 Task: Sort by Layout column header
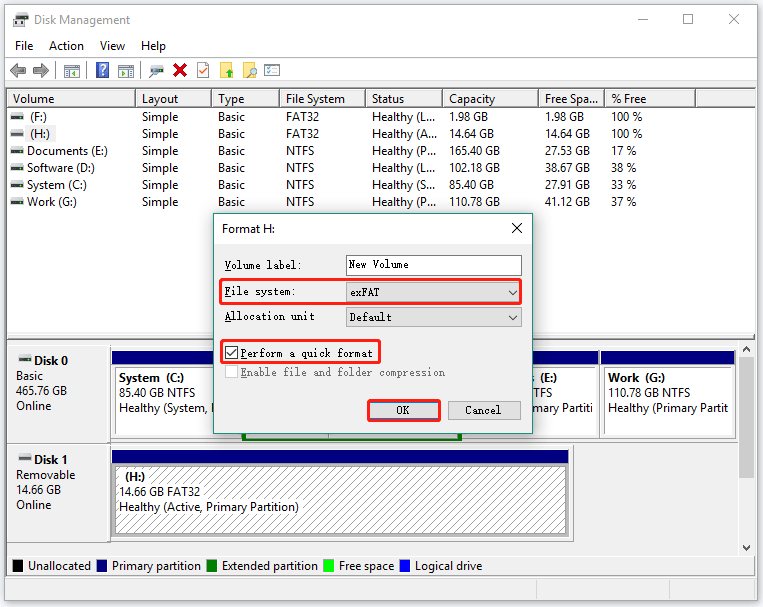click(173, 99)
